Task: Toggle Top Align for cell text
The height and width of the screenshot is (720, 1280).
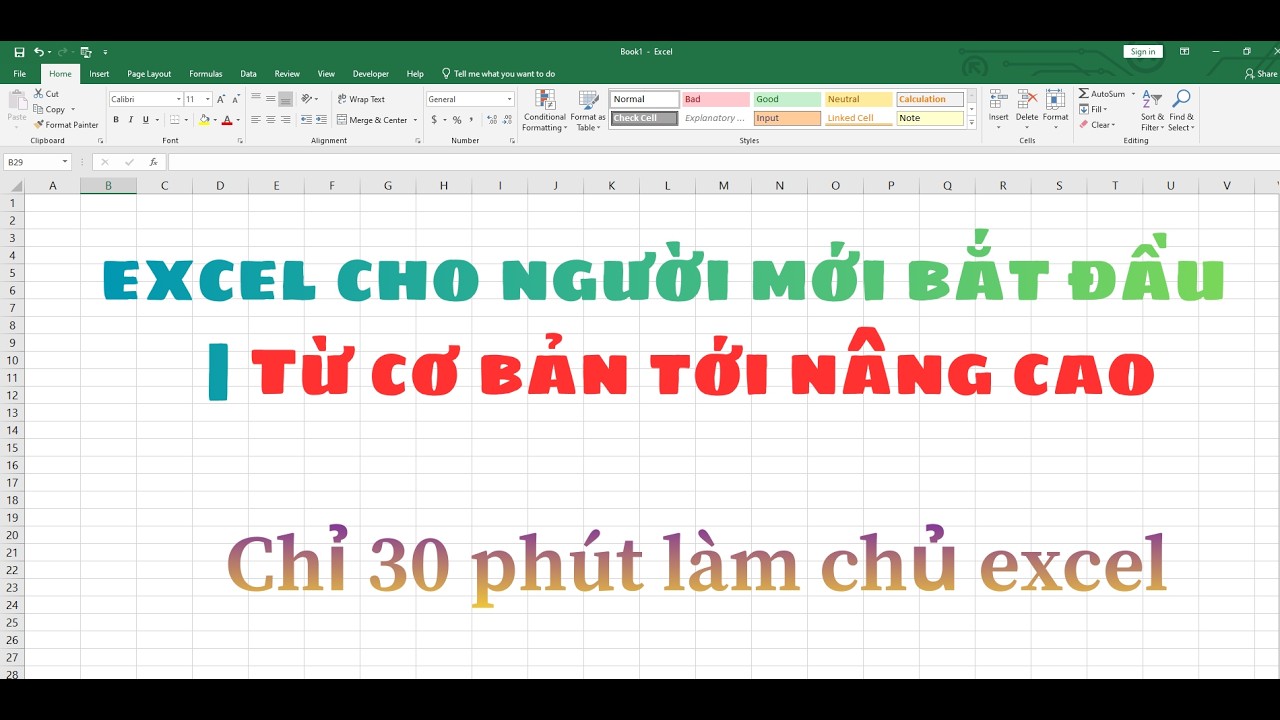Action: 255,99
